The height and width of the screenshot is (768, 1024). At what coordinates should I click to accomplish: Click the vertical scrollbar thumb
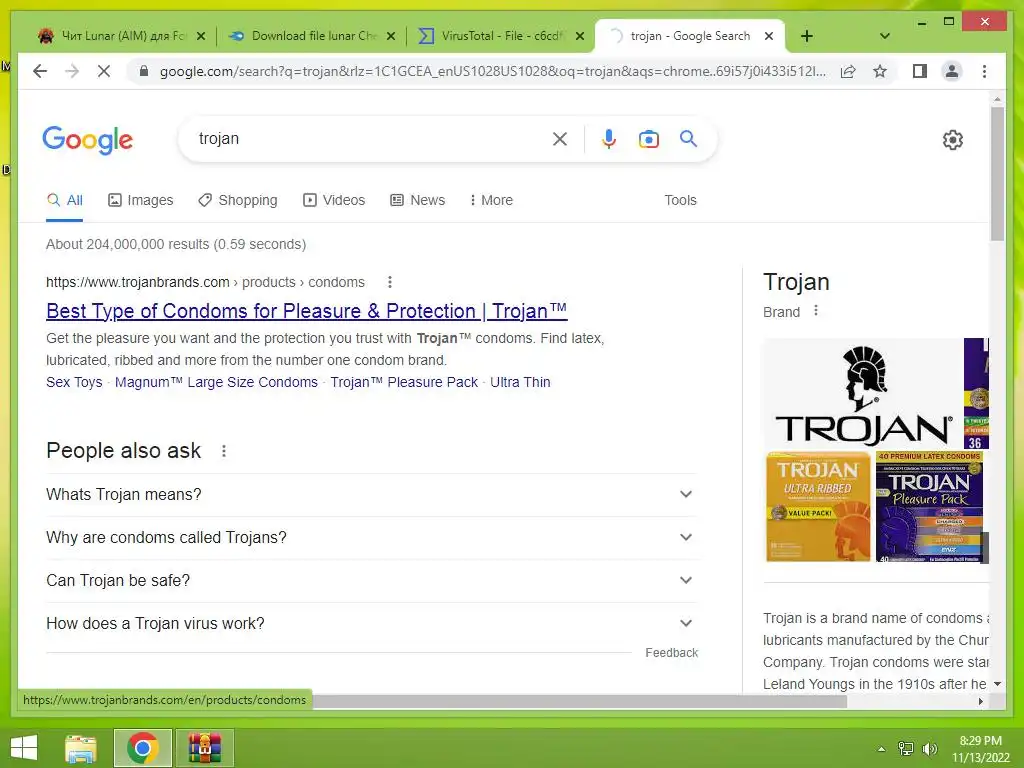[997, 173]
